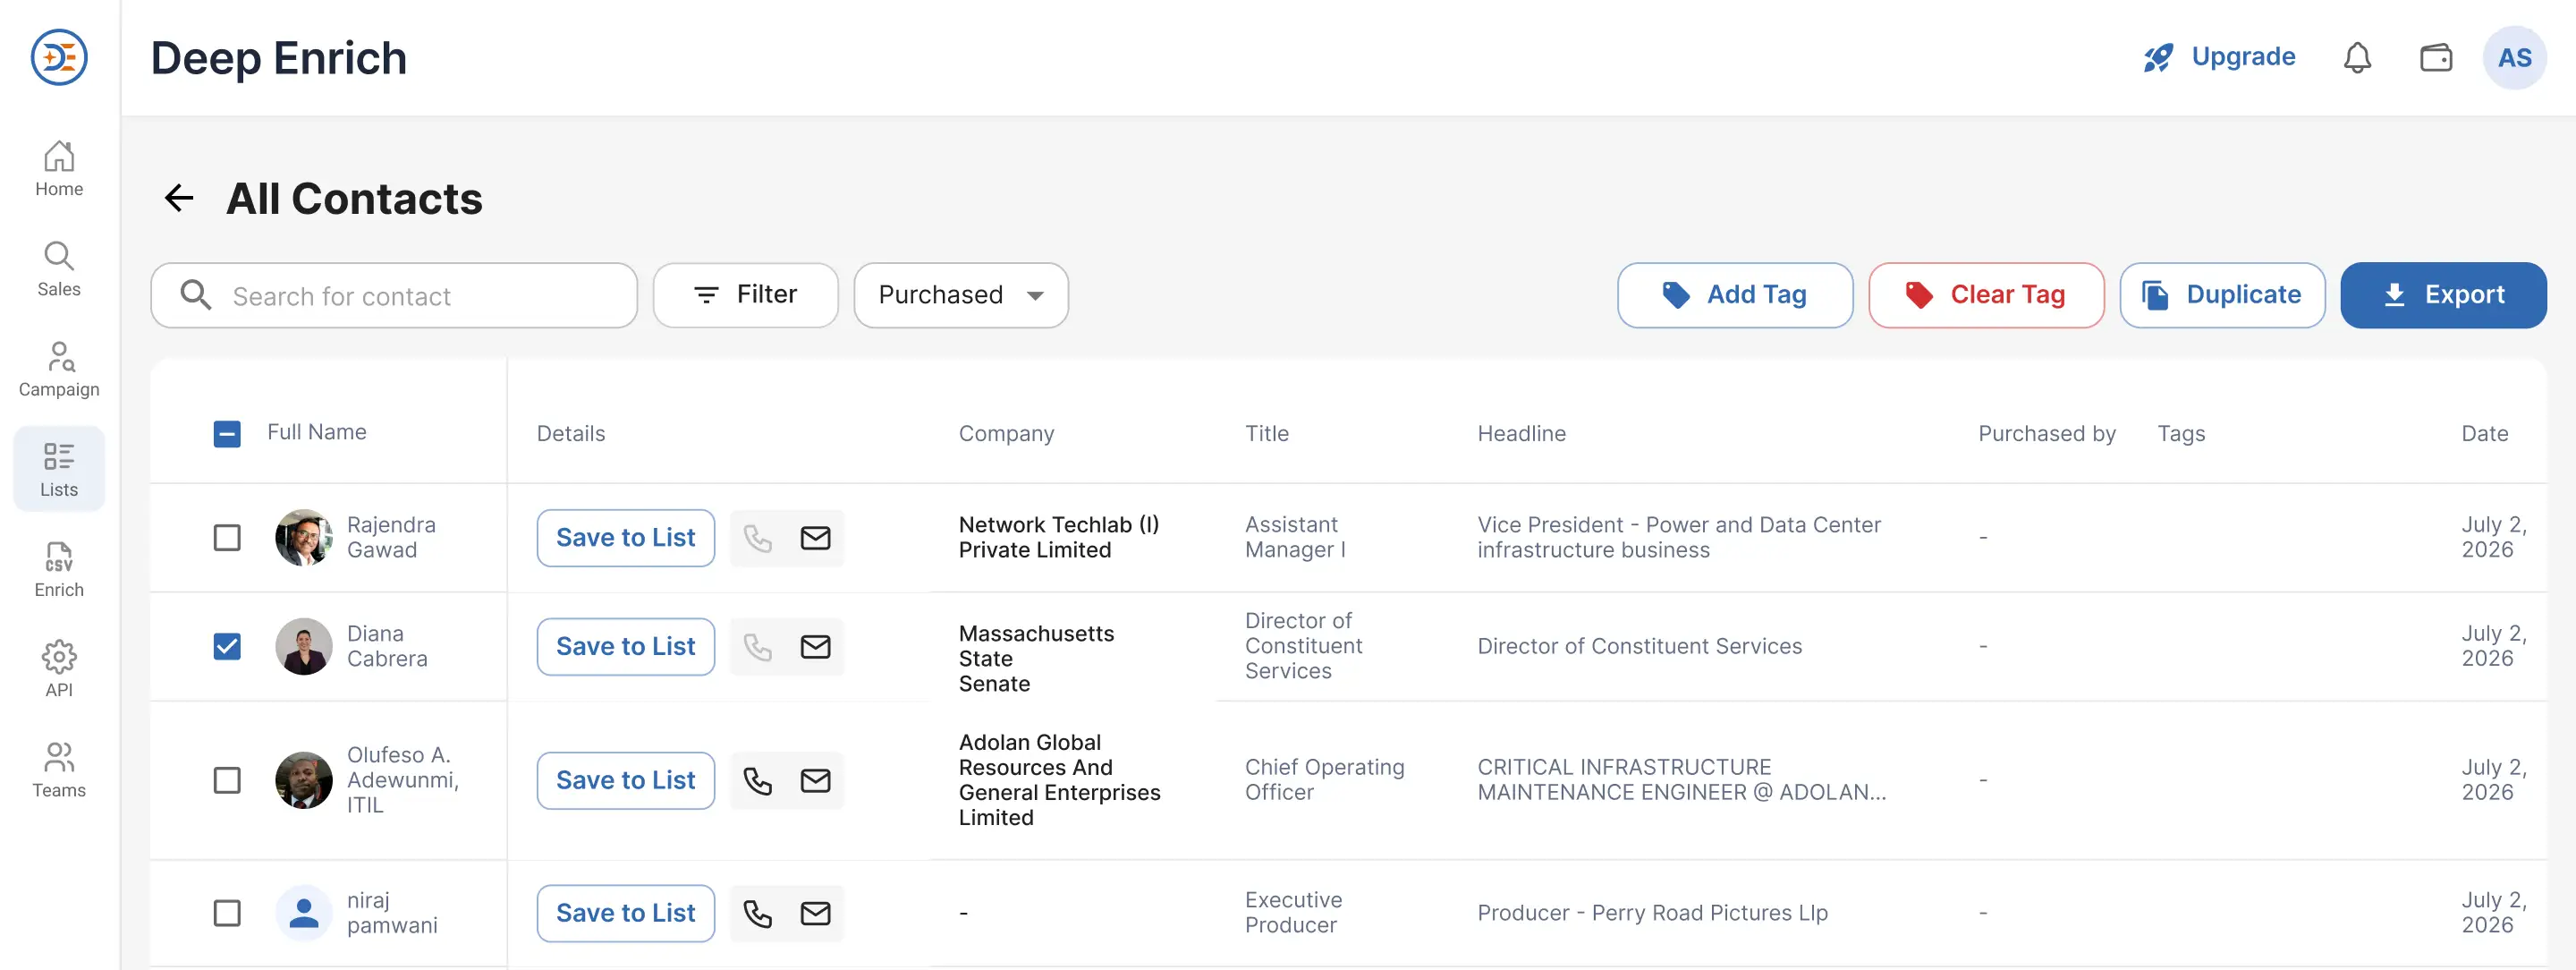Focus the Search for contact field
The width and height of the screenshot is (2576, 970).
tap(394, 295)
